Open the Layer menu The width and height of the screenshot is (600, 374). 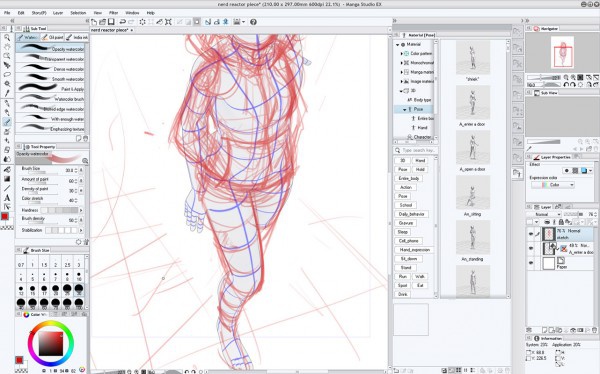[x=58, y=13]
